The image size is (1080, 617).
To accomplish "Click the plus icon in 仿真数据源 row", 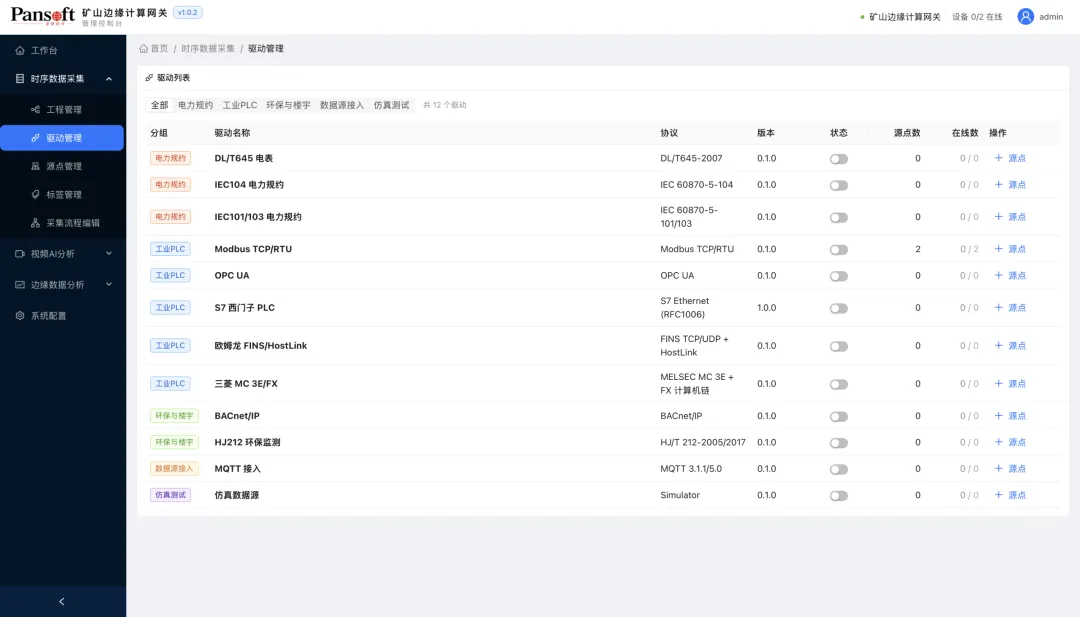I will 999,494.
